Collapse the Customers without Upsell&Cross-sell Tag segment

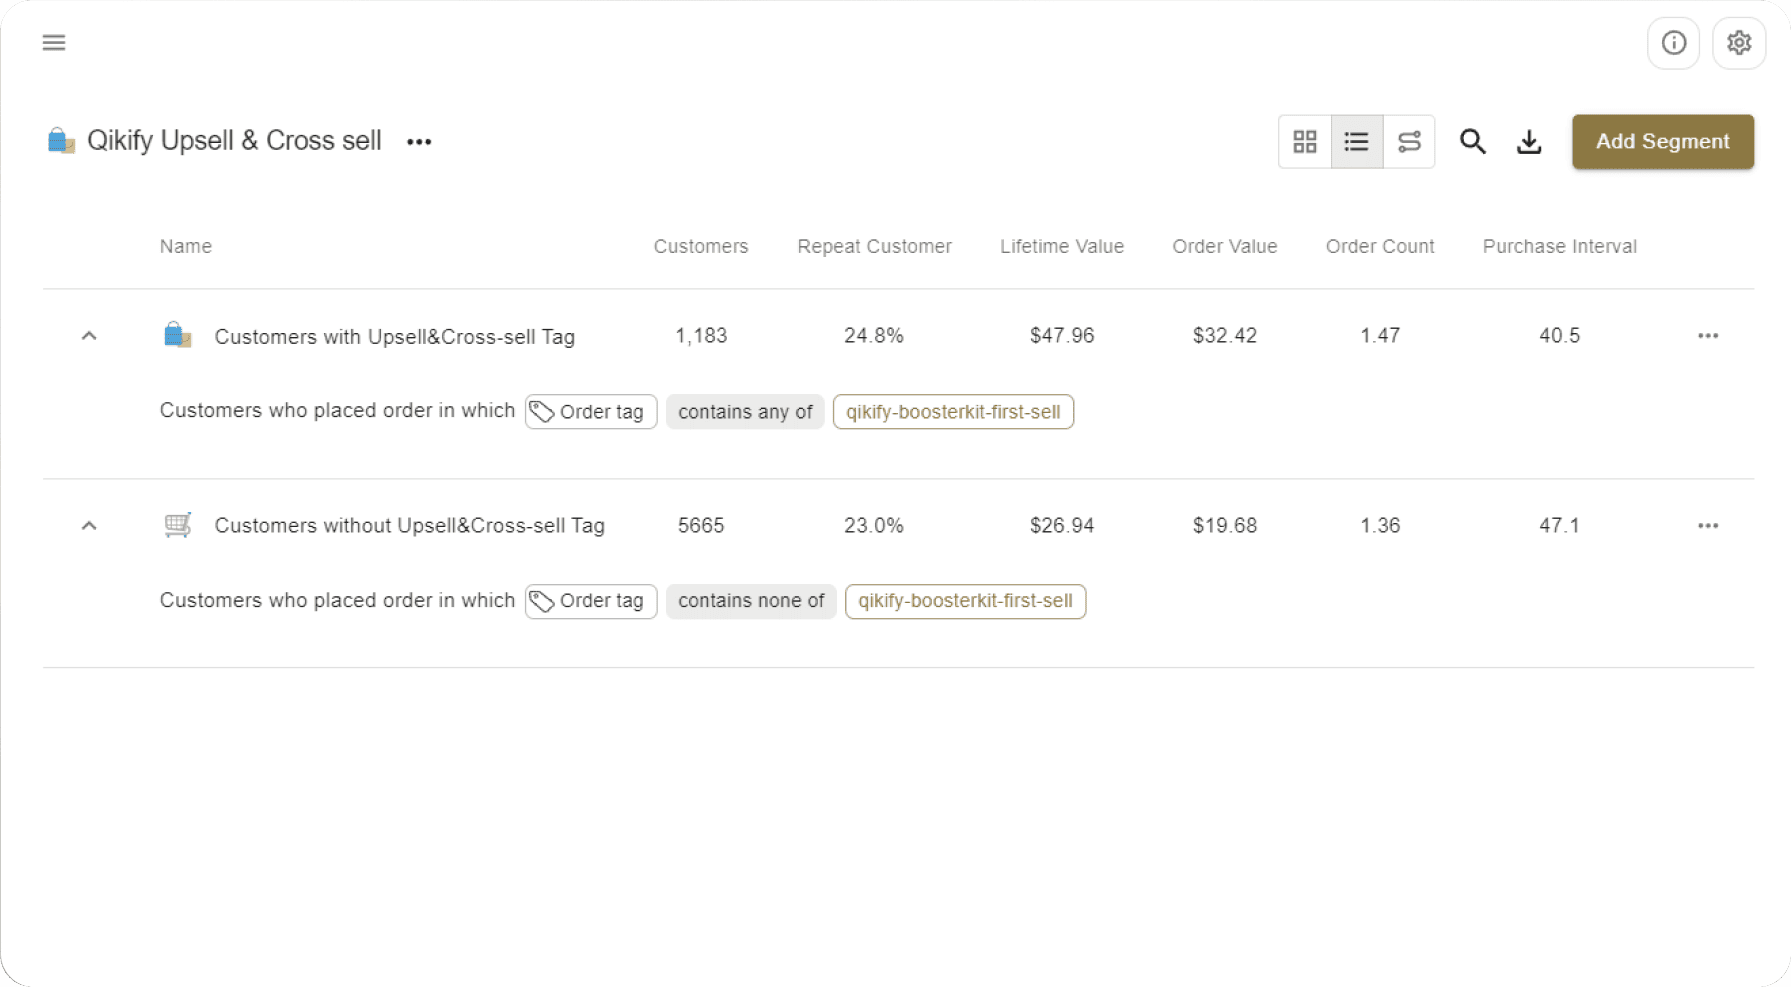(88, 525)
